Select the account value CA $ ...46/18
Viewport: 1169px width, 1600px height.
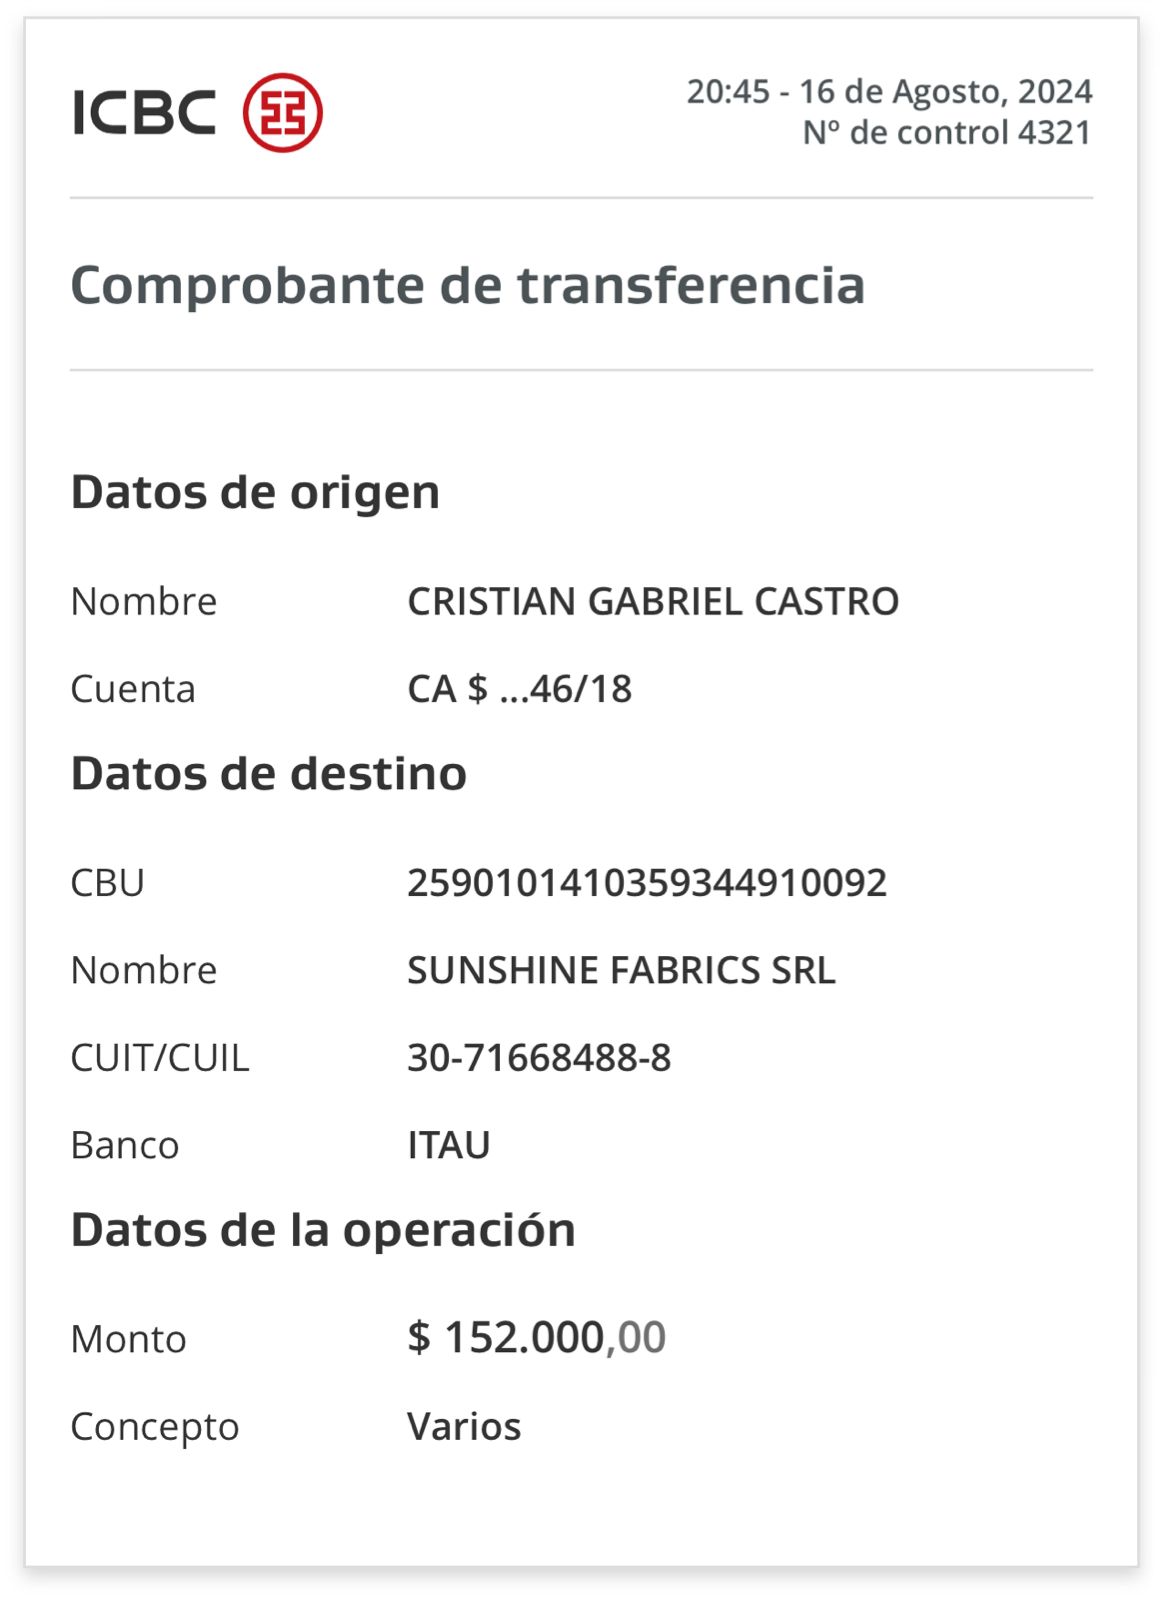point(519,689)
